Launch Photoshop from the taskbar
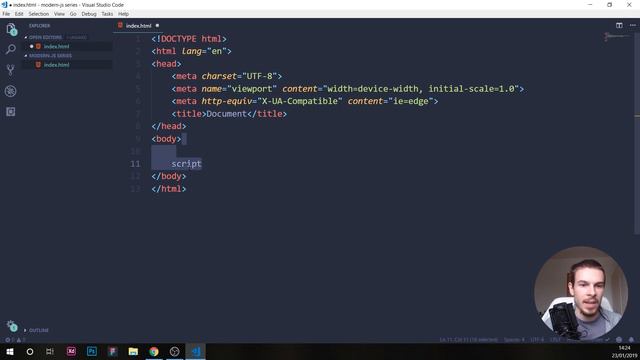The width and height of the screenshot is (640, 360). (x=92, y=351)
